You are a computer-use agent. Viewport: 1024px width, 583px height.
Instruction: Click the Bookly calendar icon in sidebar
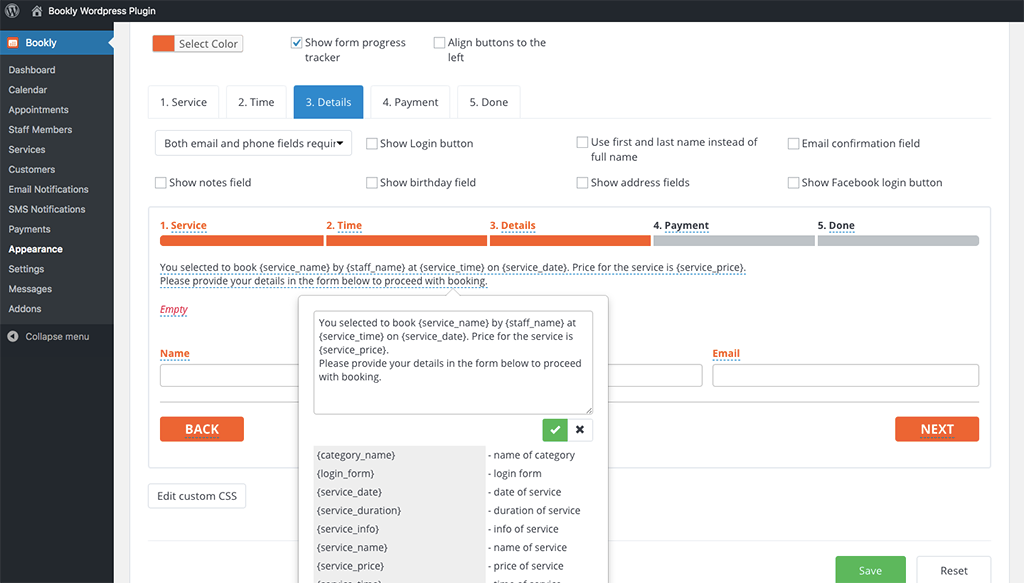click(x=13, y=42)
